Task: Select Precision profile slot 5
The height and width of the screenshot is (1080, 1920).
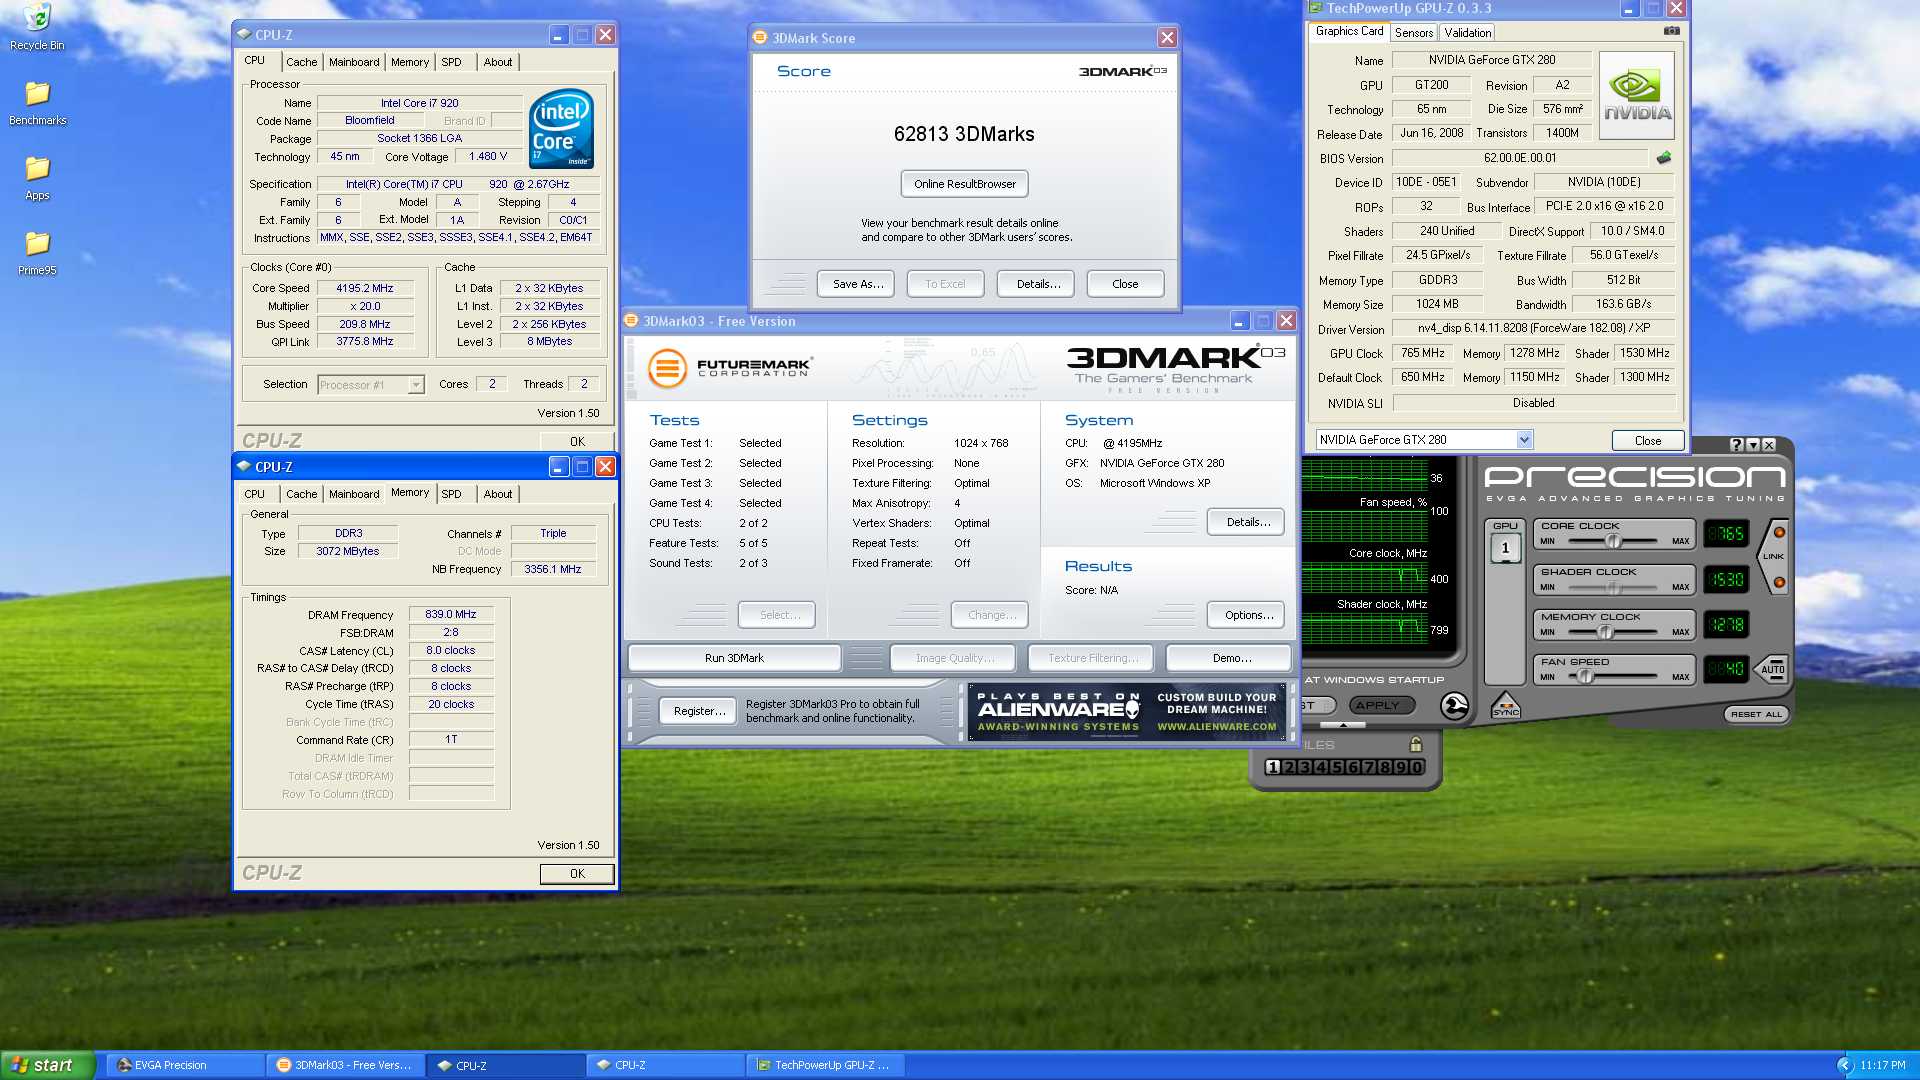Action: click(x=1337, y=767)
